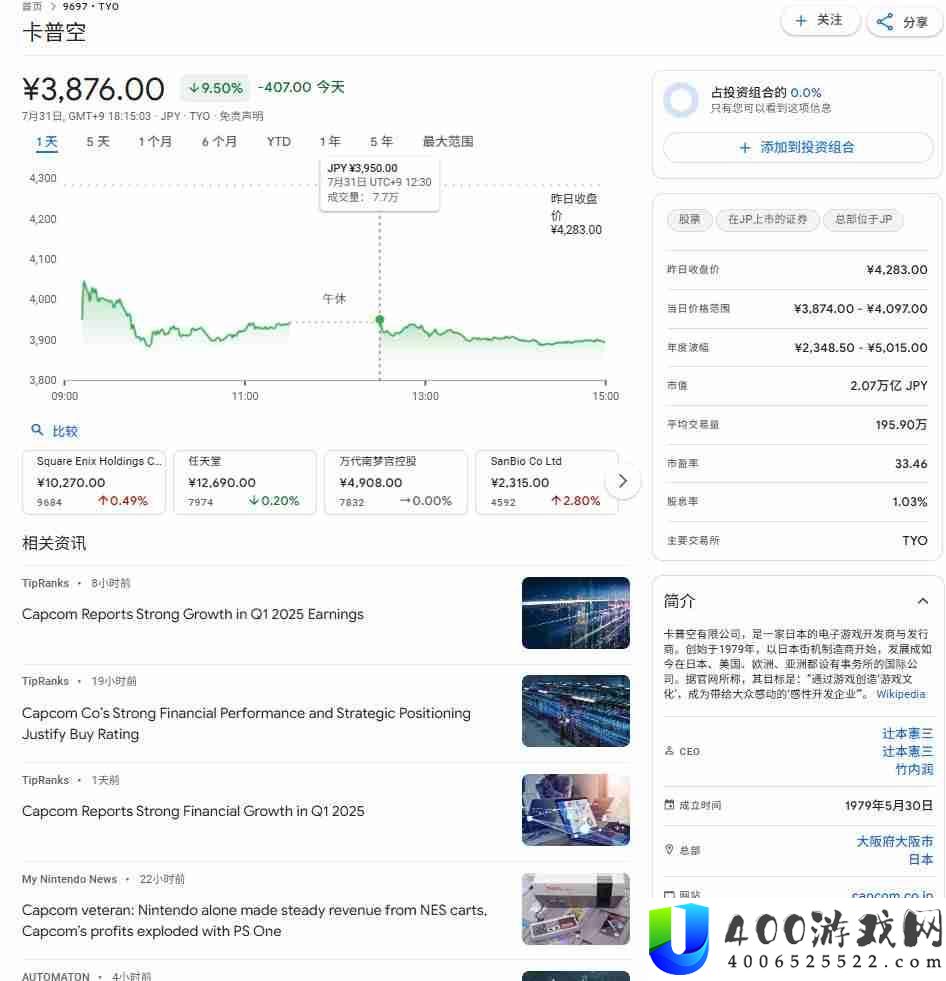Click the 股票 category chip

pos(689,220)
